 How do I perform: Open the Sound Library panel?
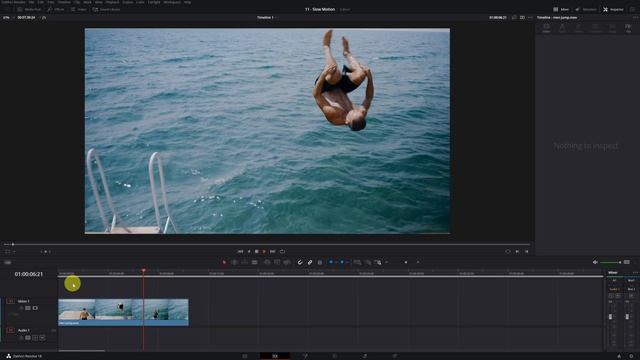point(107,9)
